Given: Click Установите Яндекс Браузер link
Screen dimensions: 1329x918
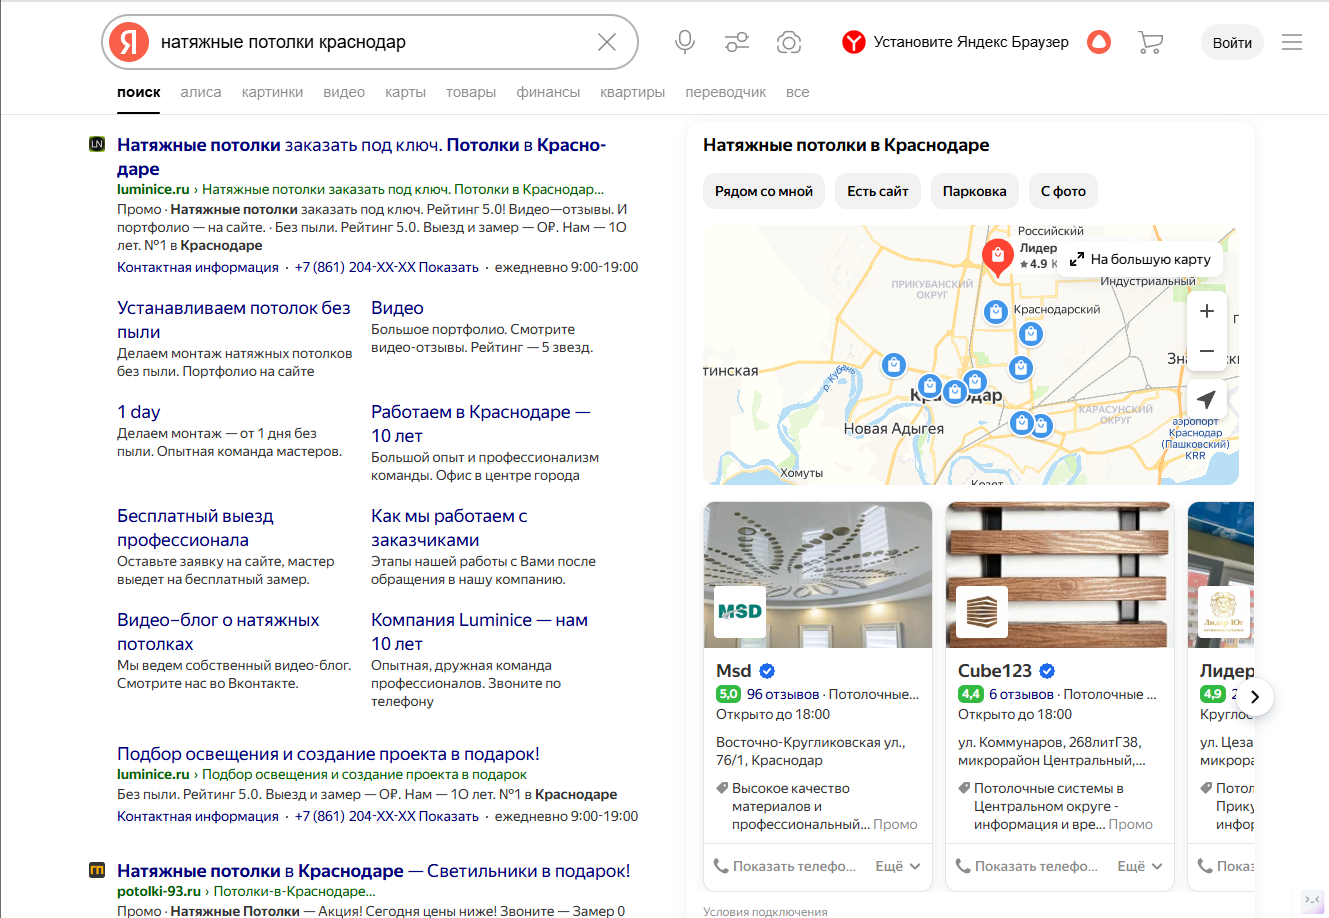Looking at the screenshot, I should pos(971,42).
